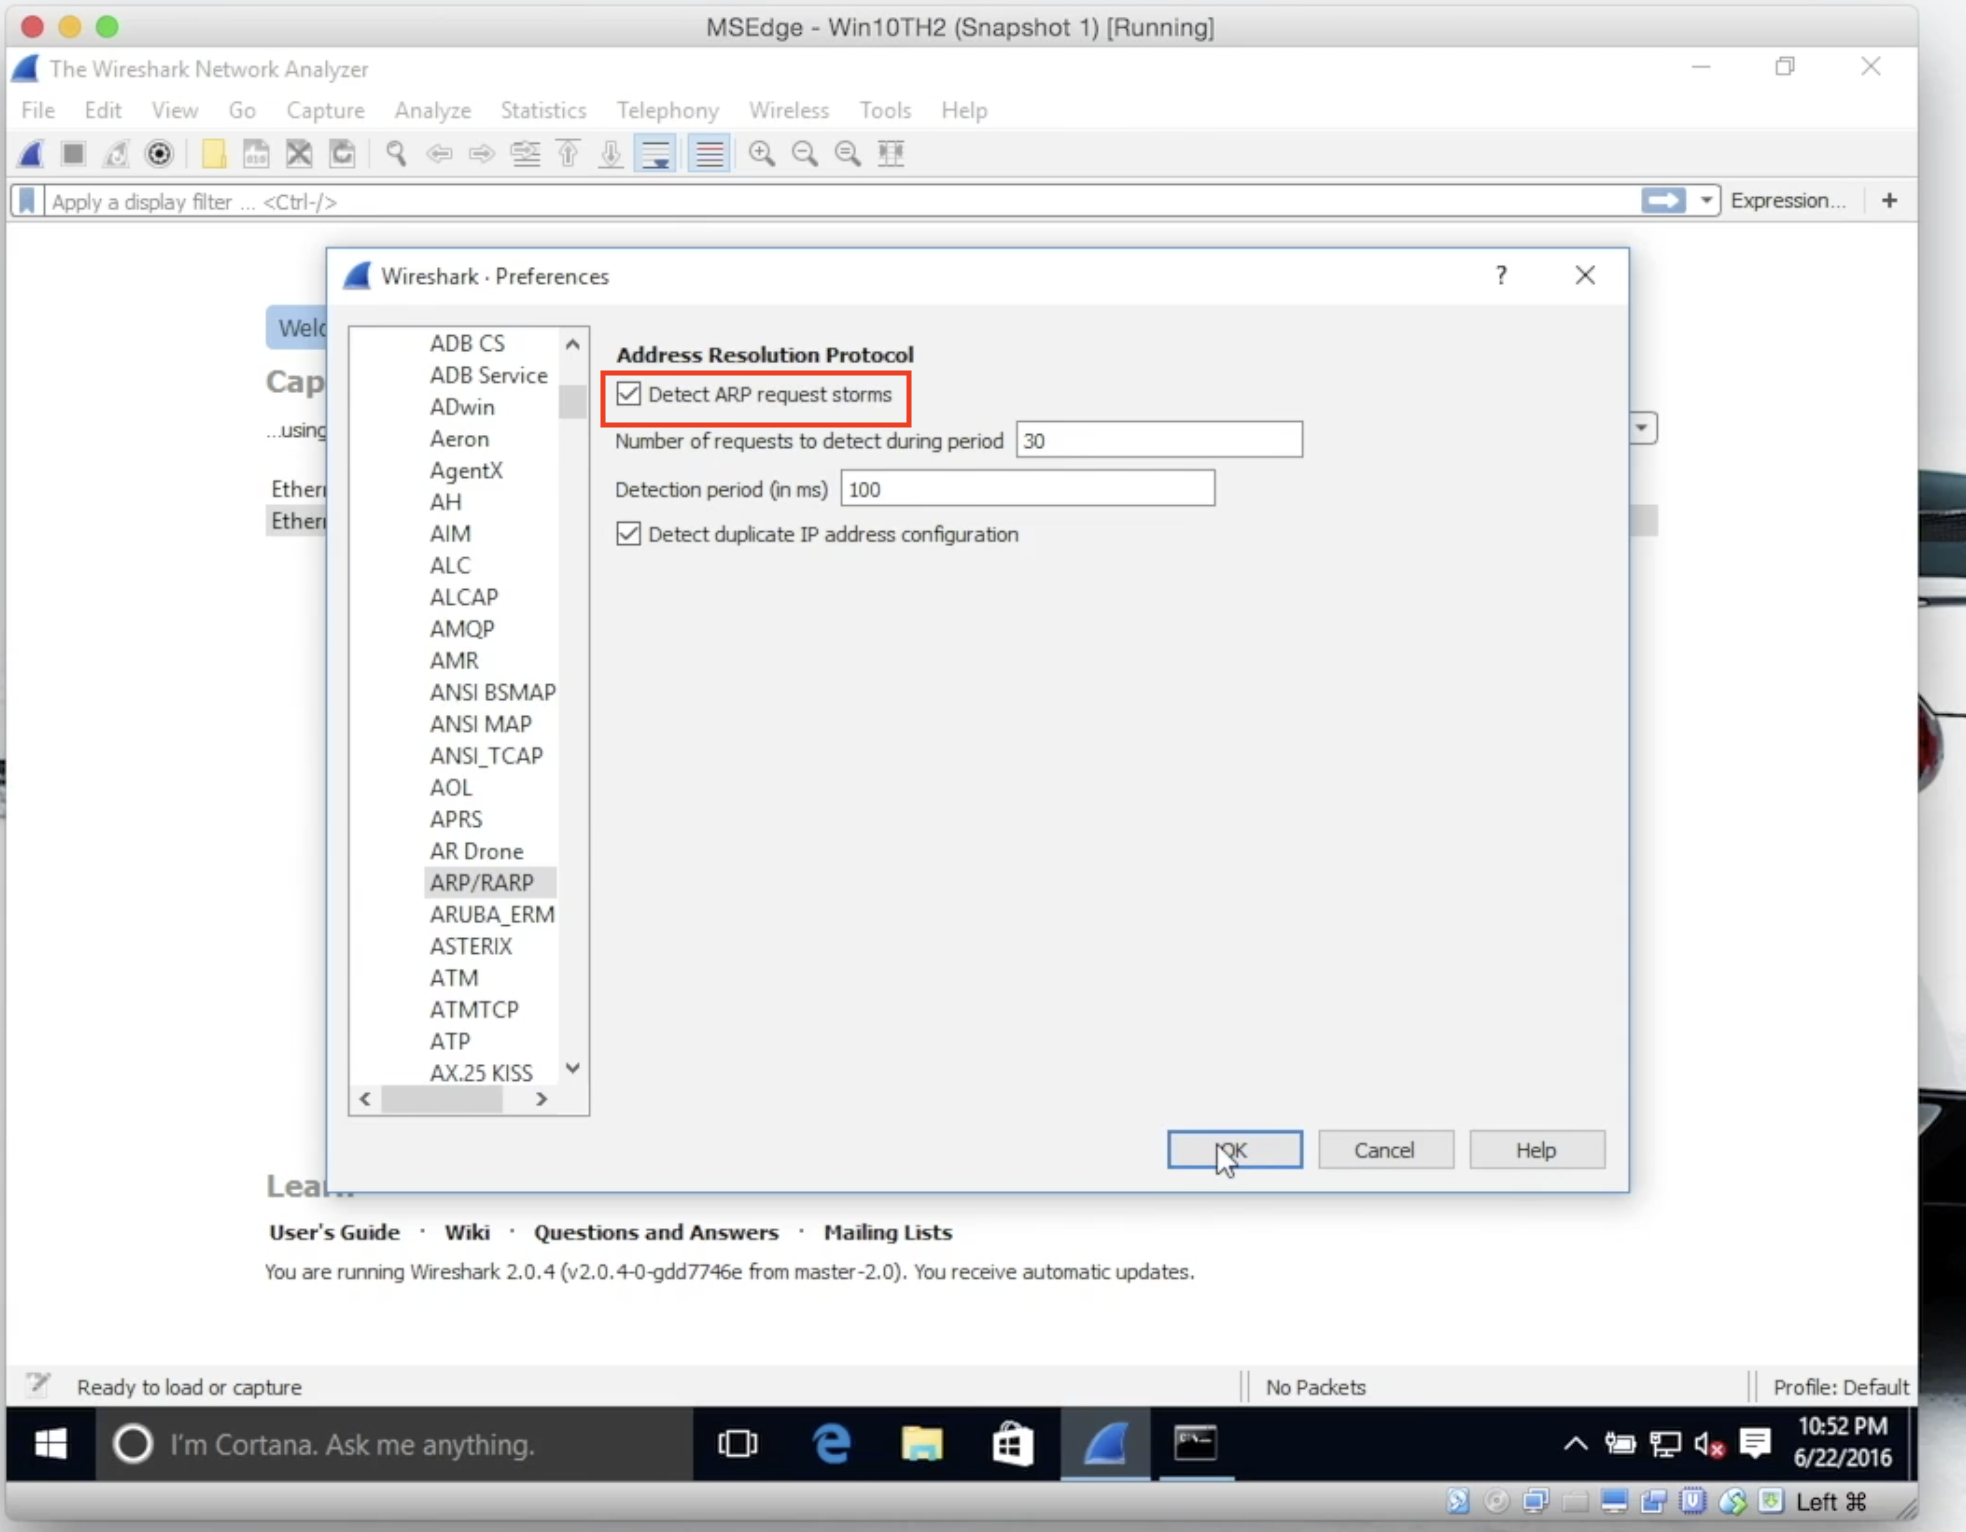
Task: Click the resize columns toolbar icon
Action: 890,153
